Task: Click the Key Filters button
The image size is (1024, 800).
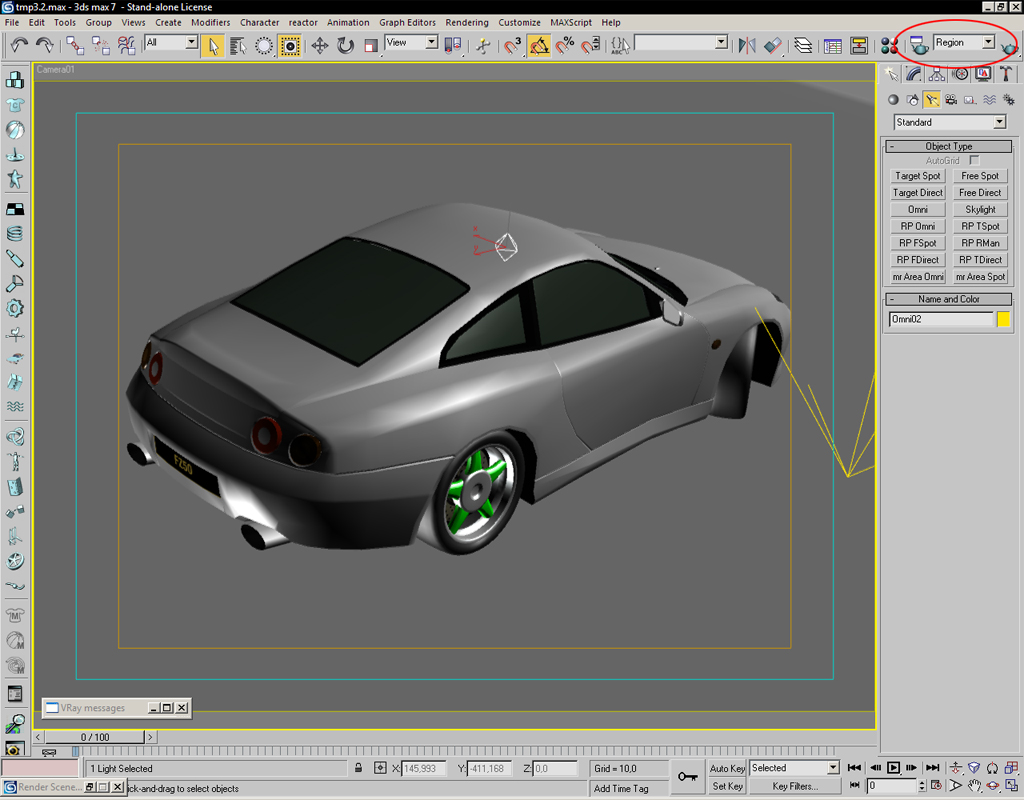Action: (795, 786)
